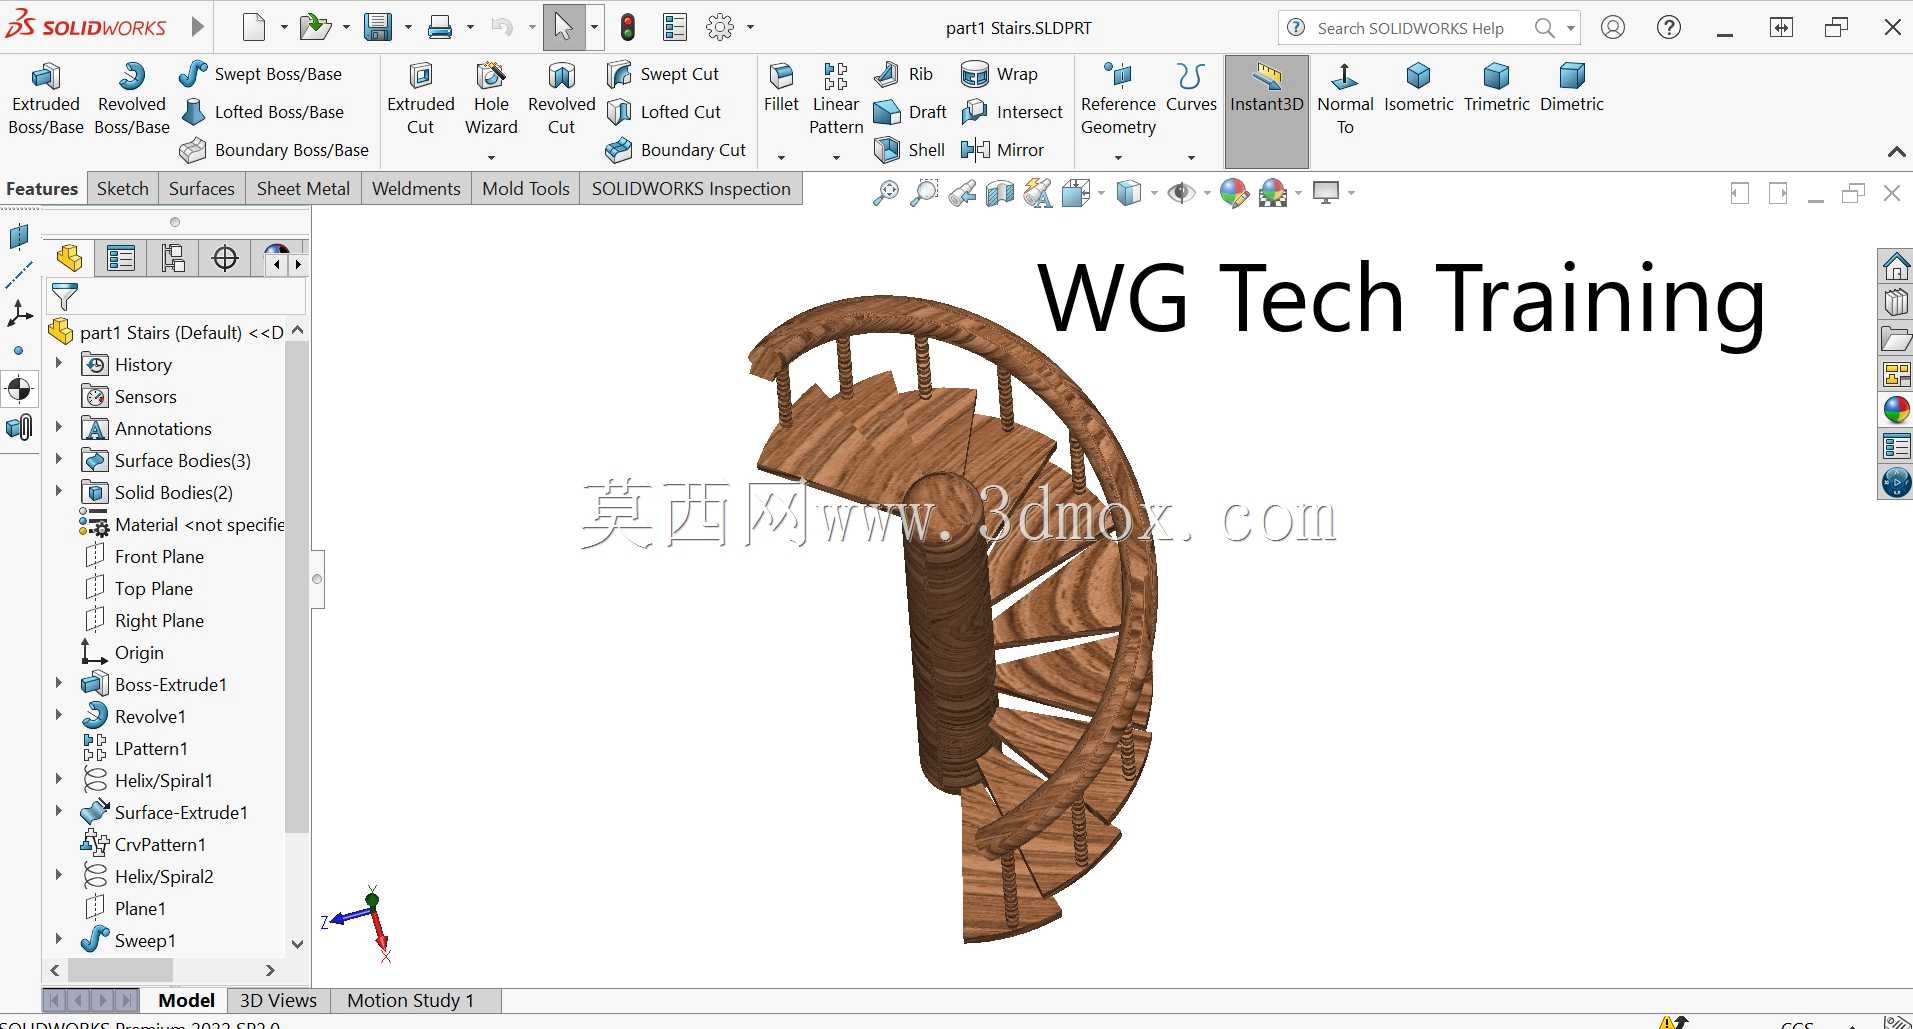
Task: Click the Zoom to Fit icon
Action: (x=885, y=193)
